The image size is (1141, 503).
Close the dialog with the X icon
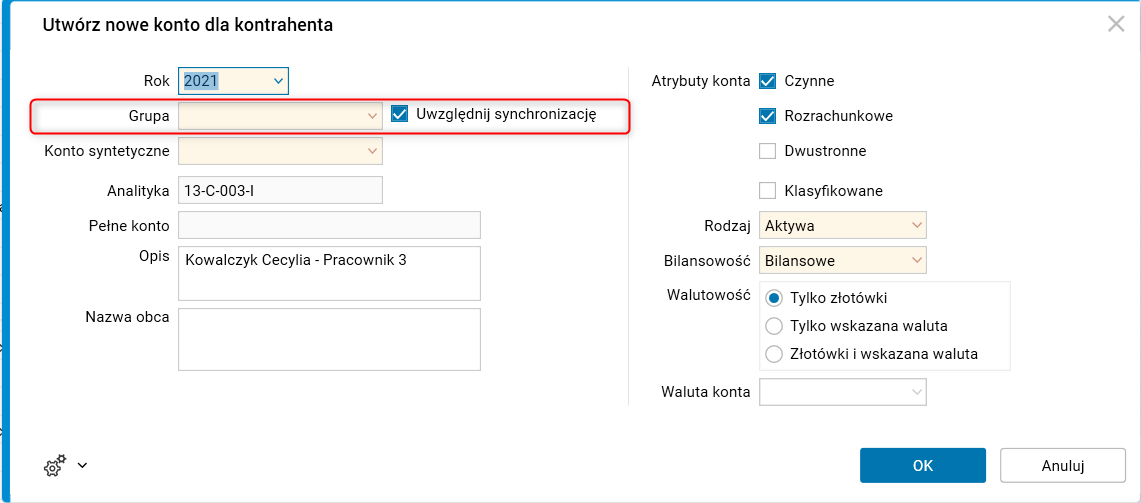pyautogui.click(x=1116, y=25)
